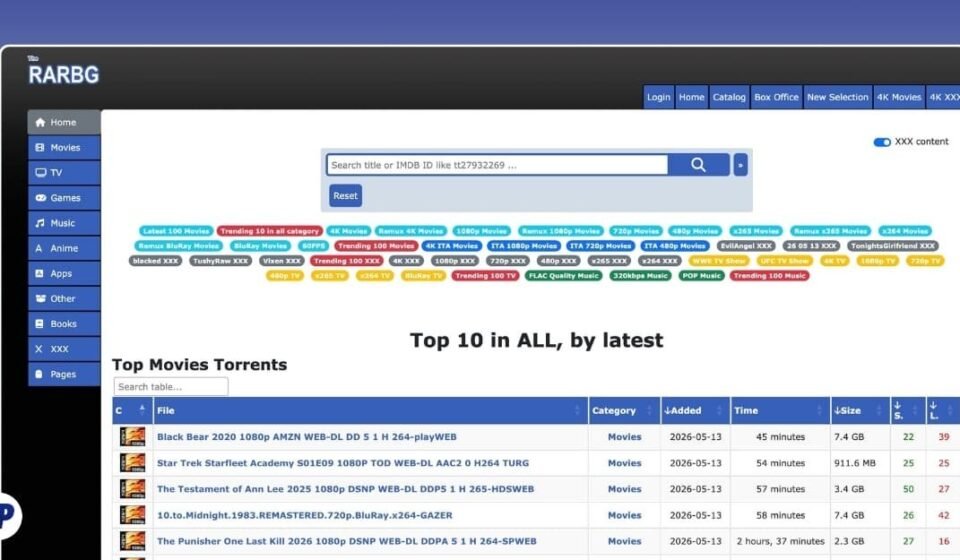Open the Anime section in sidebar
The image size is (960, 560).
point(64,248)
